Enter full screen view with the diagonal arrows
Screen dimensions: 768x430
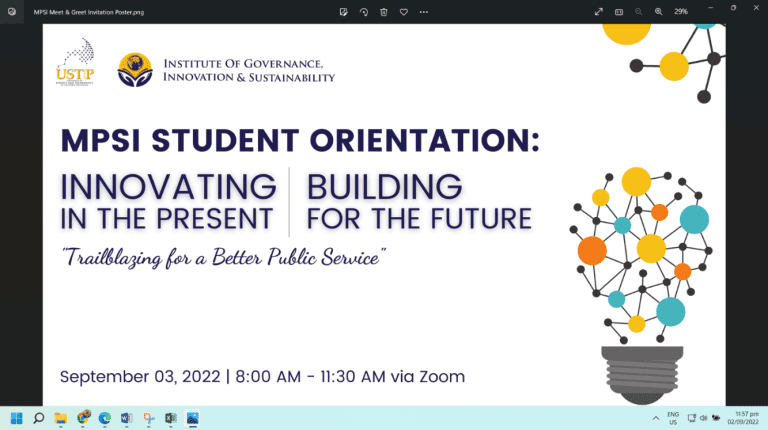pos(599,11)
